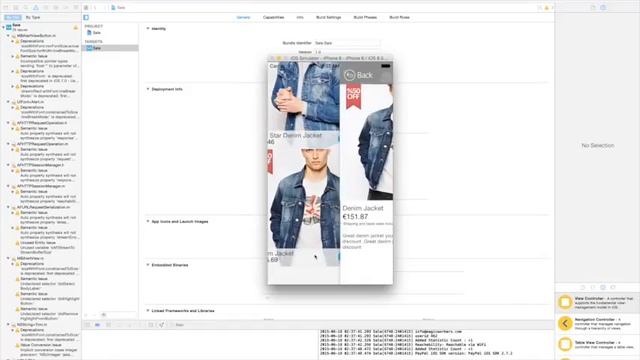640x360 pixels.
Task: Select the By Type issue filter
Action: pyautogui.click(x=33, y=18)
